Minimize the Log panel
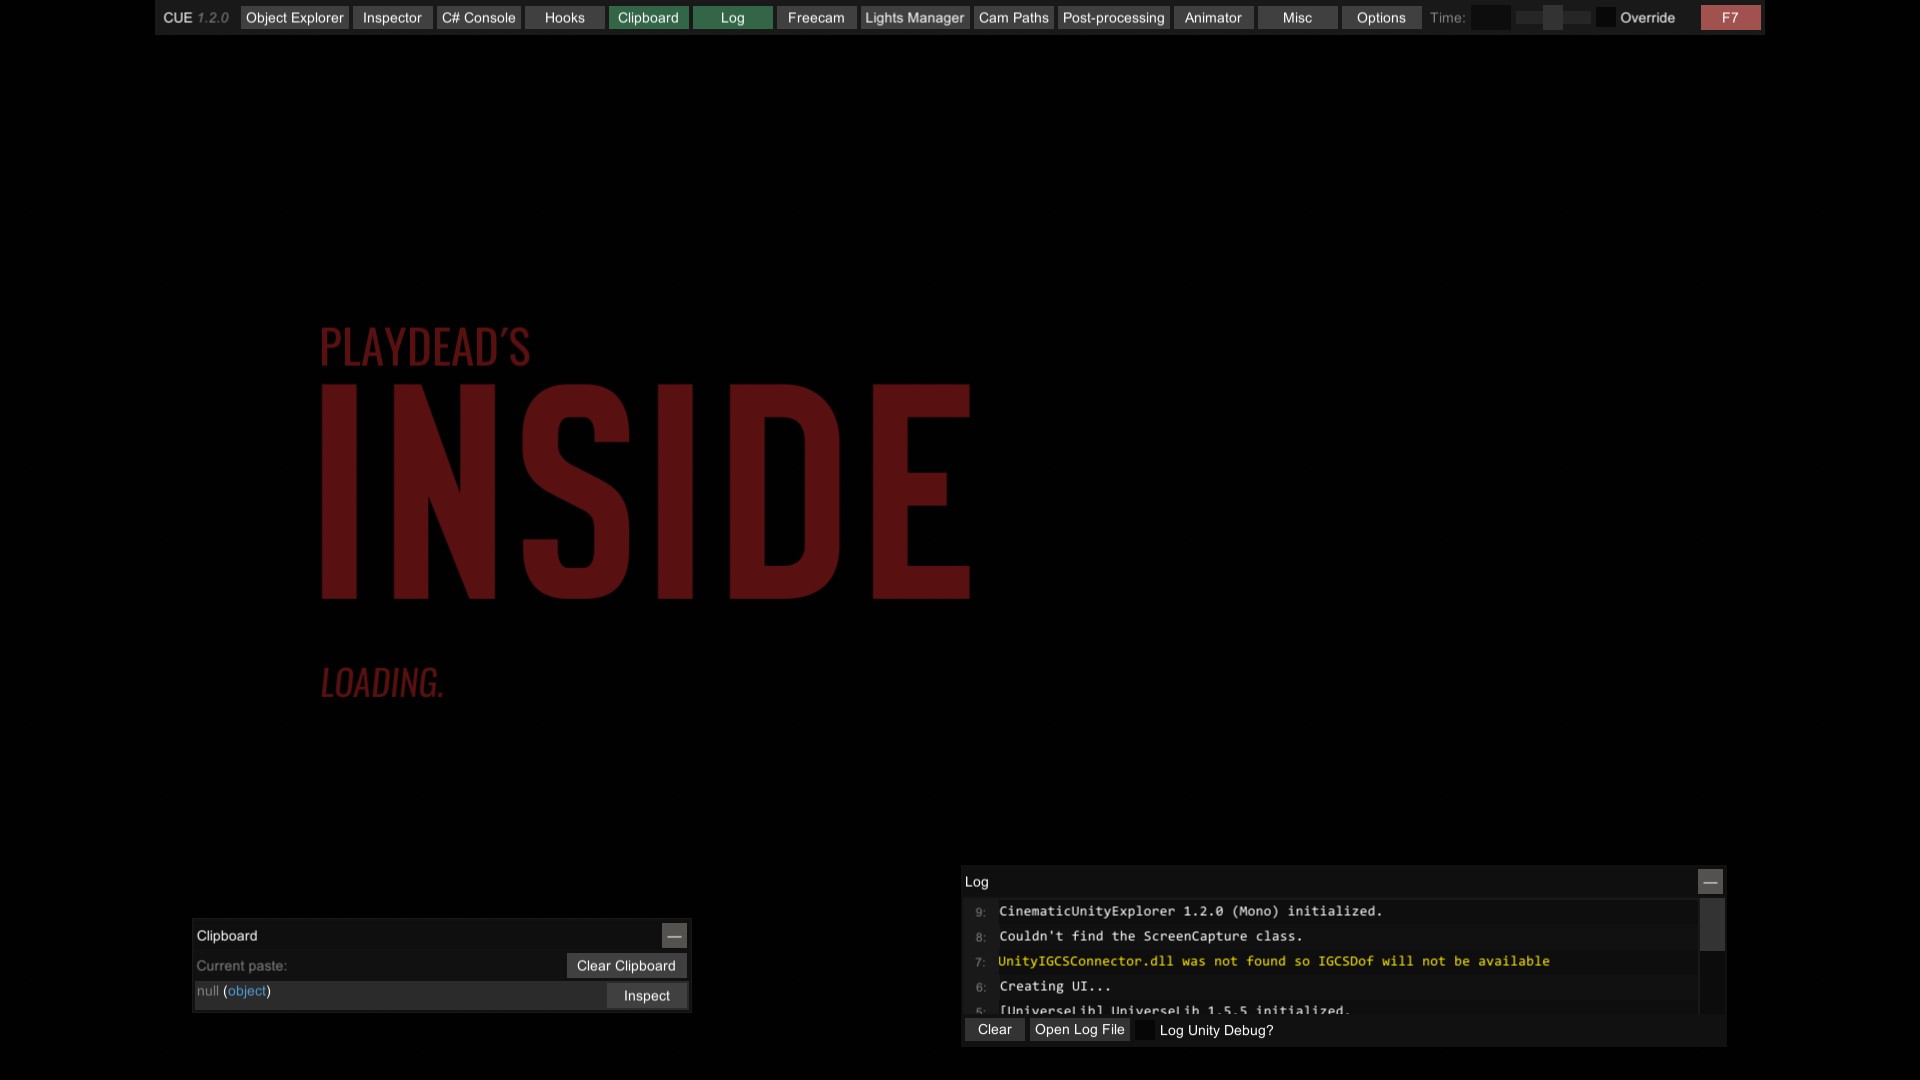Viewport: 1920px width, 1080px height. coord(1710,882)
